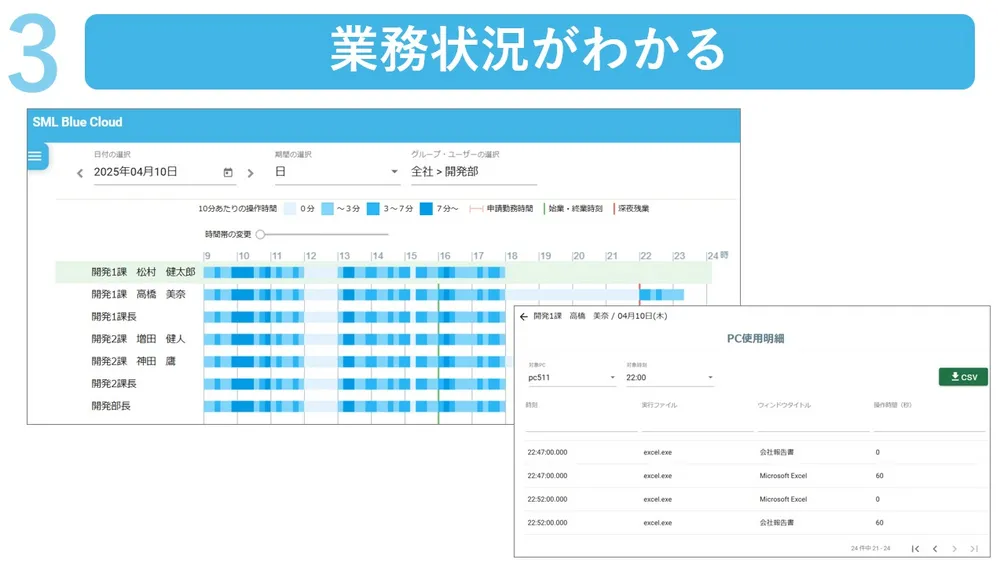Go to next page of results

954,548
